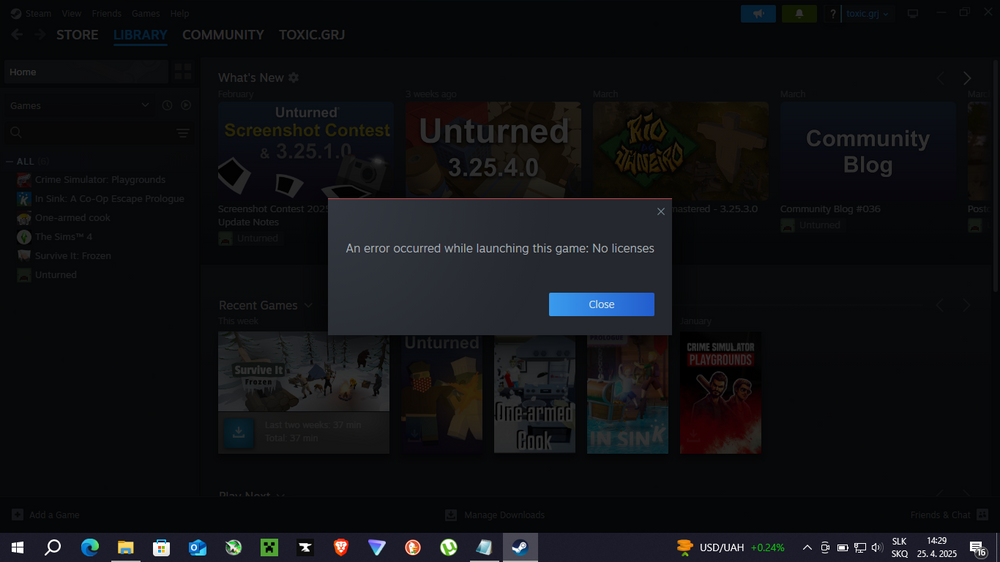Open the COMMUNITY tab
This screenshot has width=1000, height=562.
(x=223, y=35)
